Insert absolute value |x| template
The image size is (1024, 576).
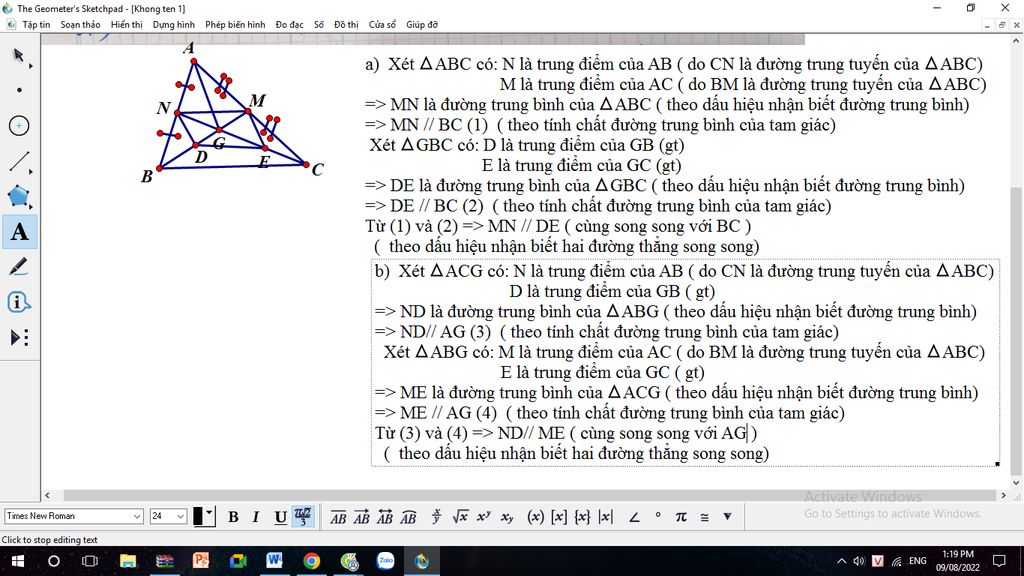[x=606, y=517]
